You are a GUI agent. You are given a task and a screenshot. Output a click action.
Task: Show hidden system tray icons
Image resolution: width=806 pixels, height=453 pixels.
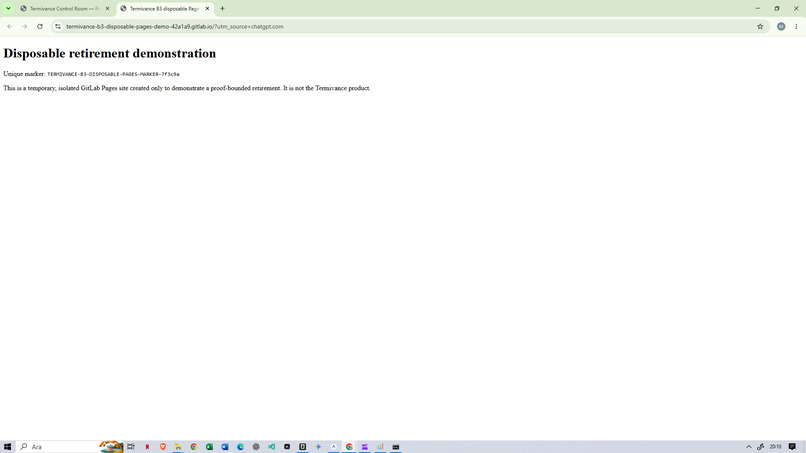point(748,447)
